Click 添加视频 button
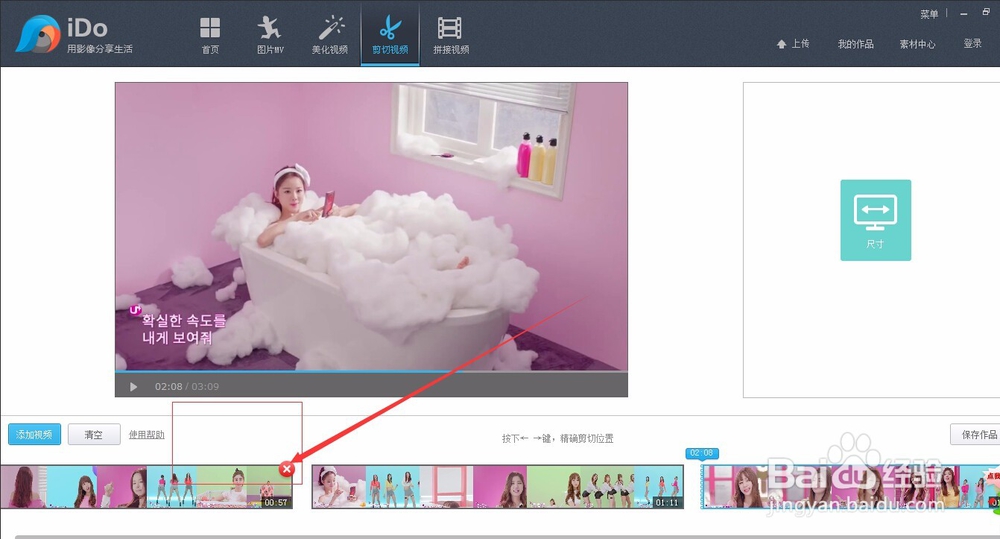The image size is (1000, 539). 34,434
